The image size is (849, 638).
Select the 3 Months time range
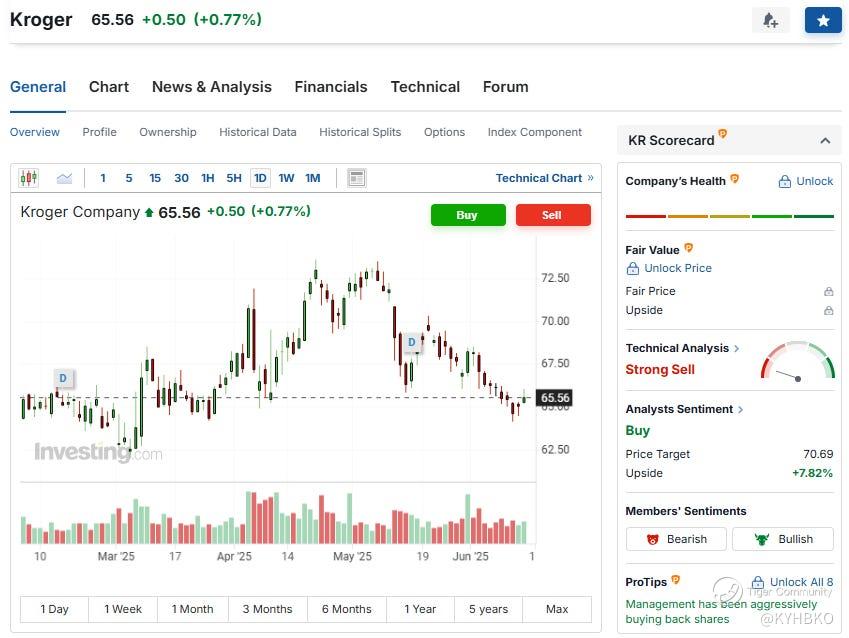click(x=267, y=609)
